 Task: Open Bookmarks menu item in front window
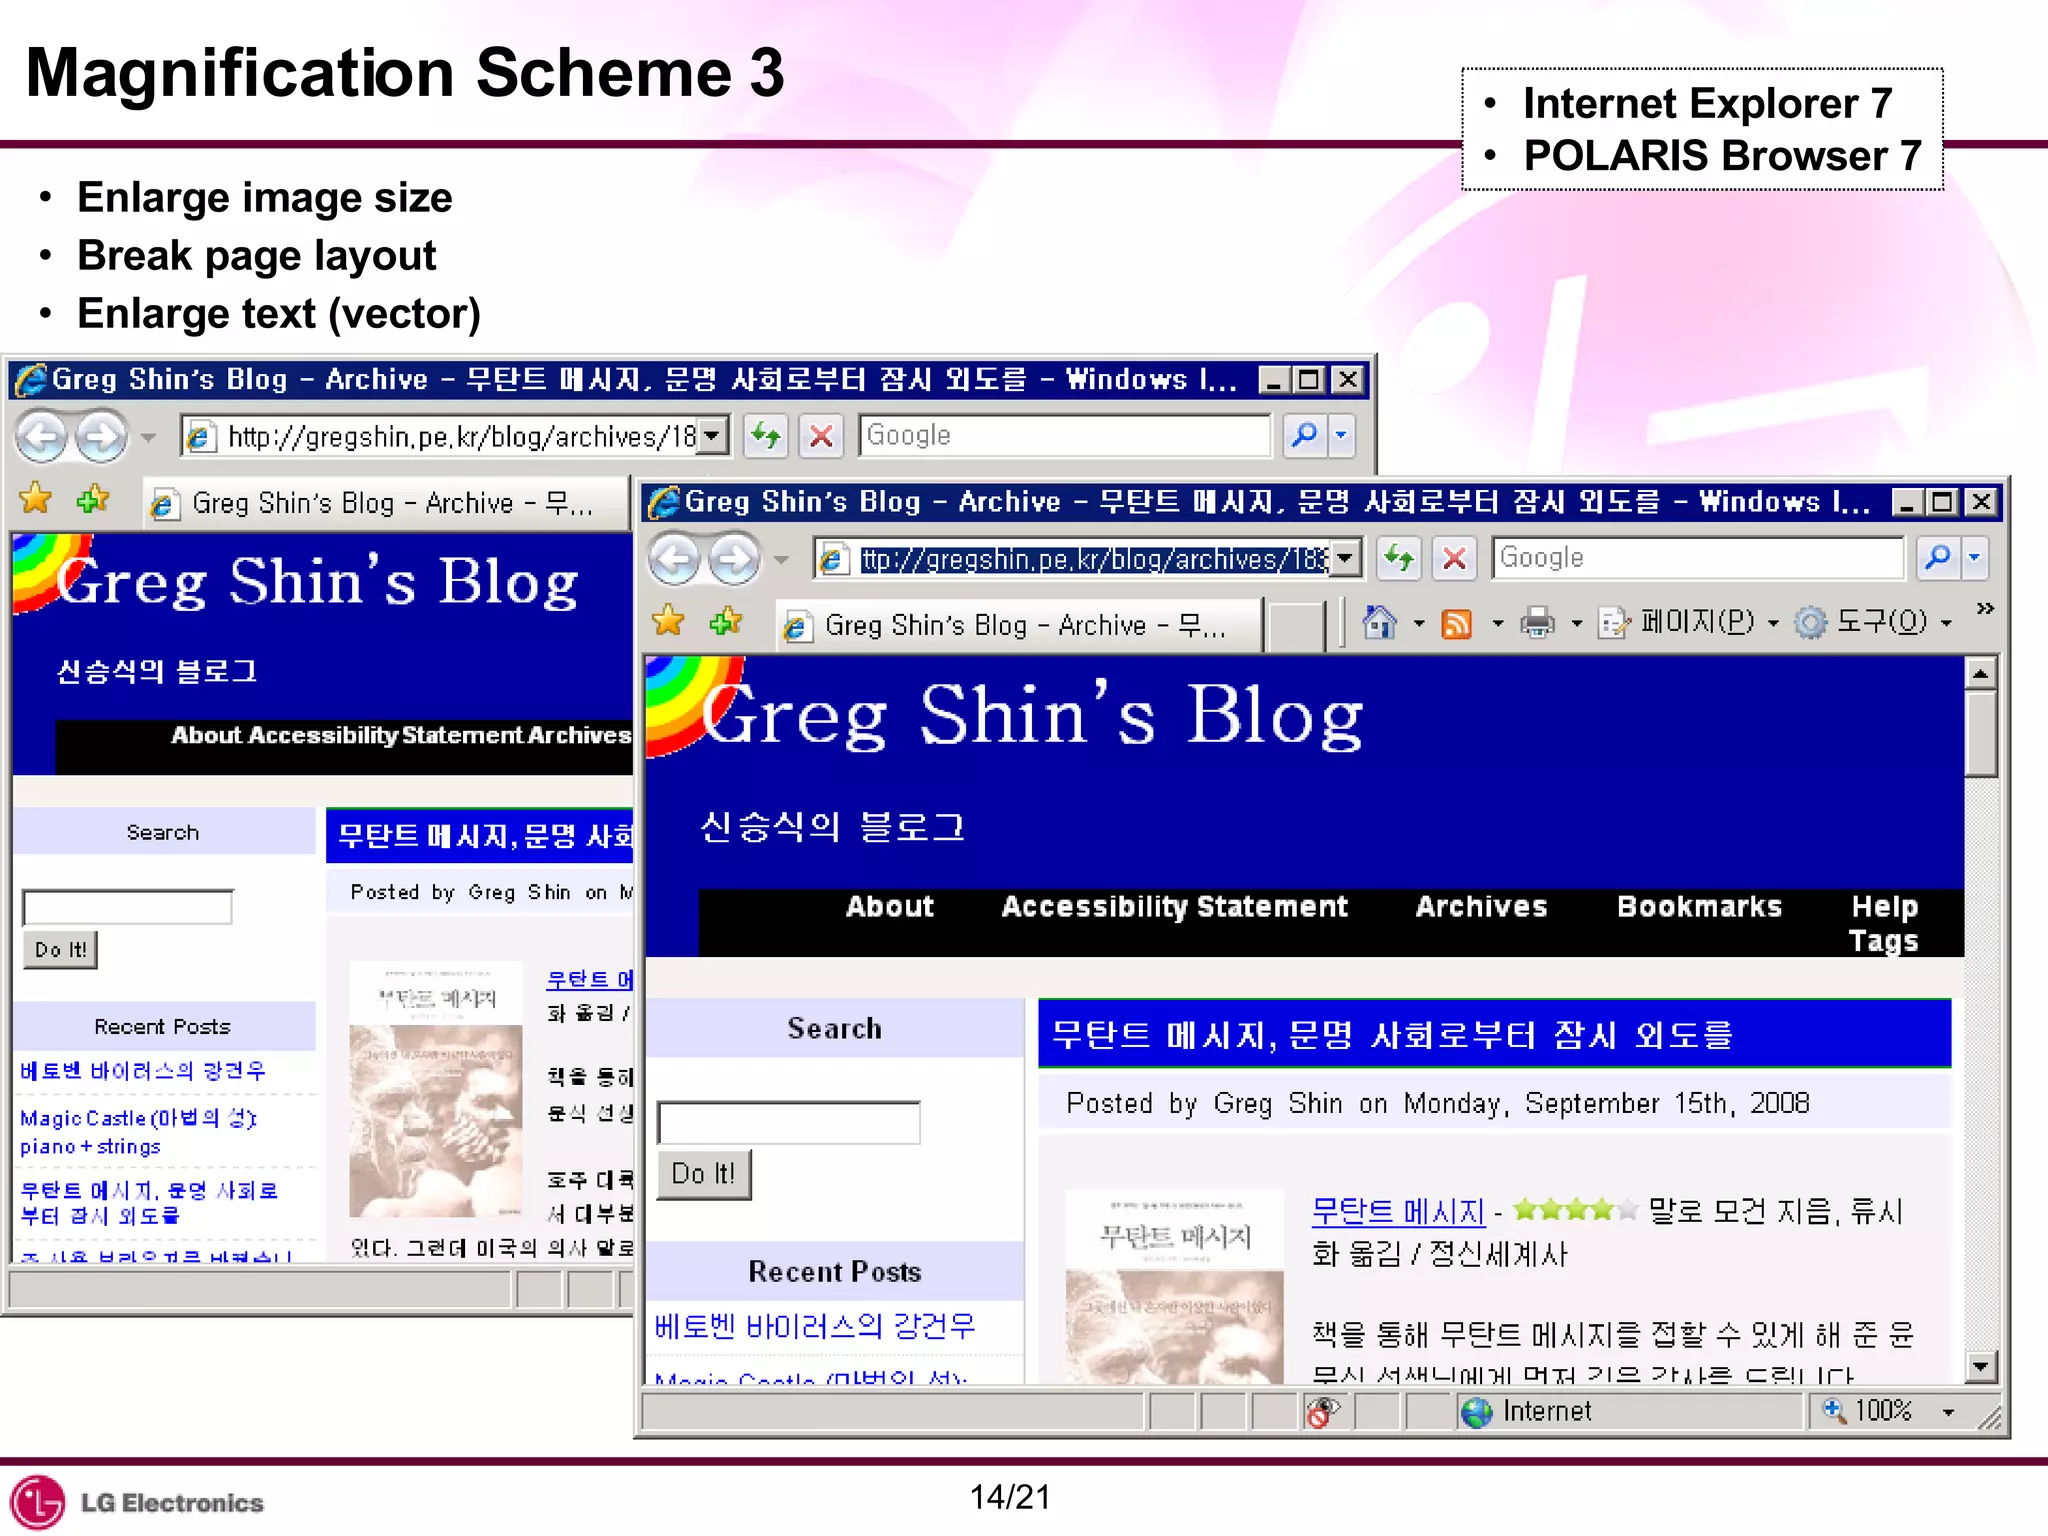[1700, 907]
